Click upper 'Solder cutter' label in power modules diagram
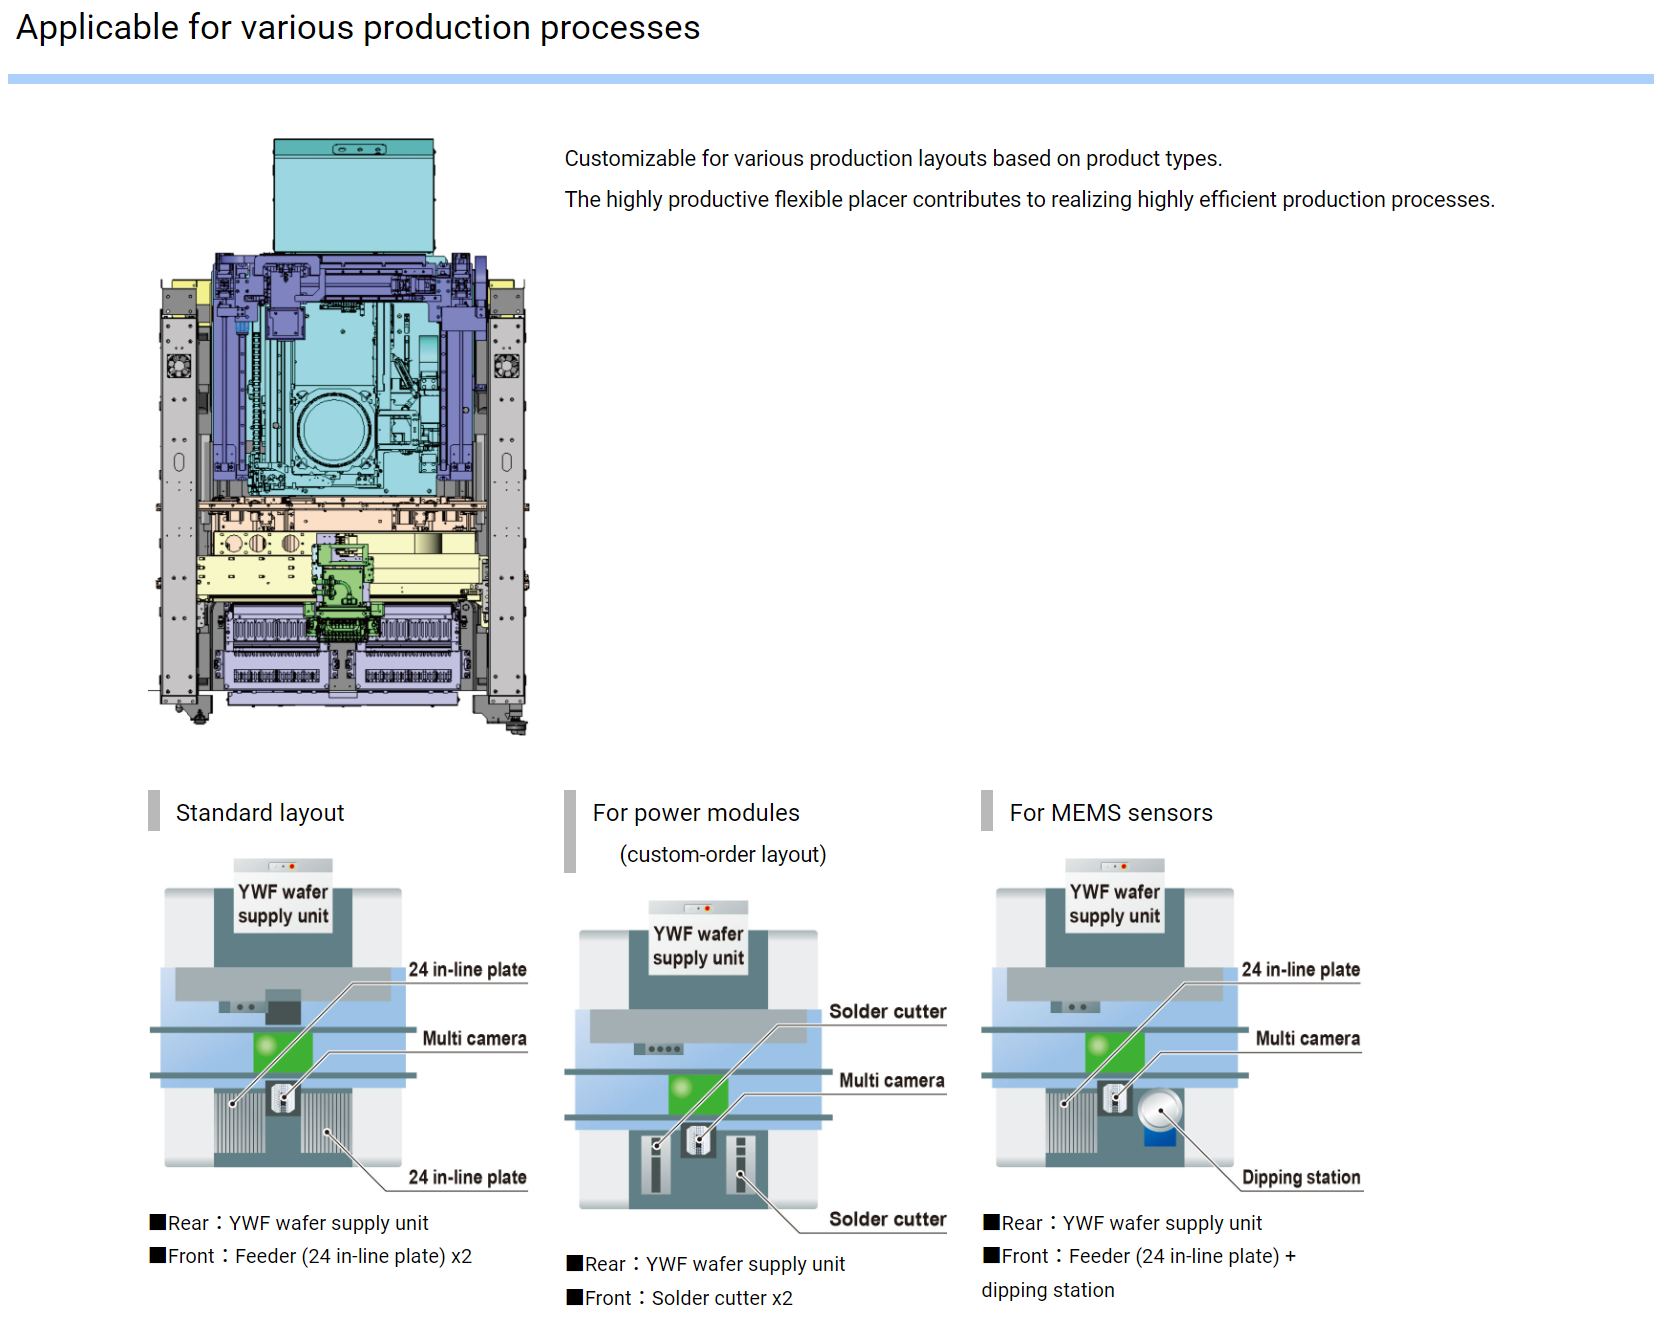1663x1317 pixels. coord(887,1012)
